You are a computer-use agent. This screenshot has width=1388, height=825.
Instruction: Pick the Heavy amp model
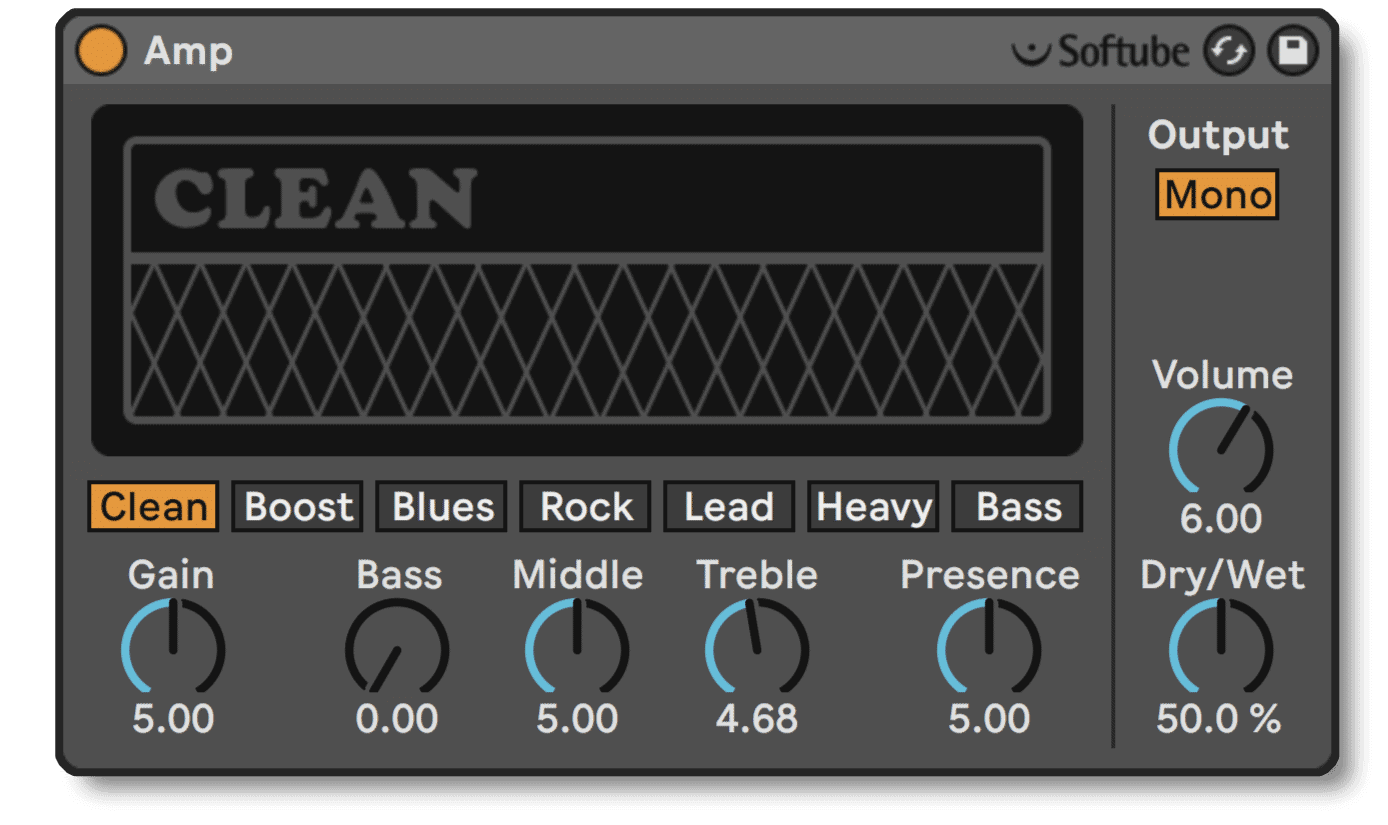873,507
